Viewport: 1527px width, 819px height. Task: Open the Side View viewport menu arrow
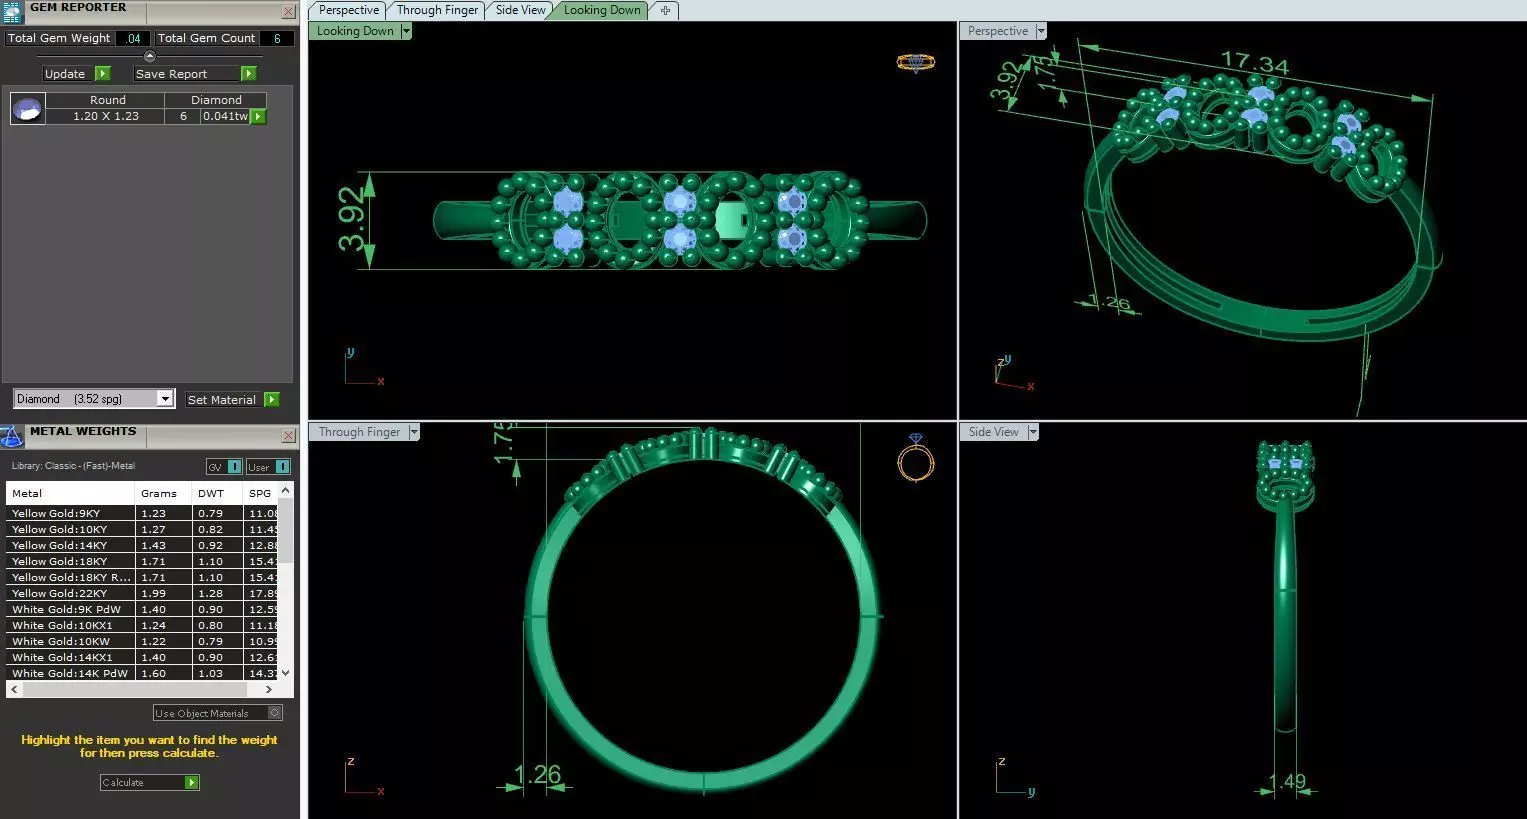(1033, 432)
